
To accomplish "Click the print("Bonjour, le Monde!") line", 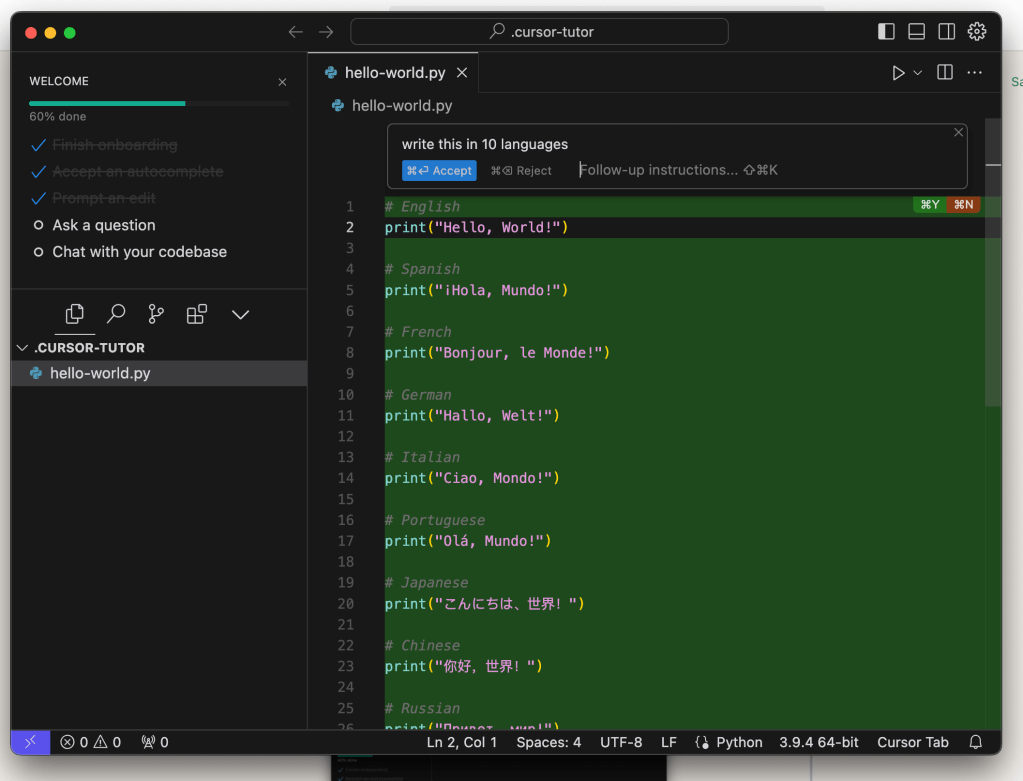I will tap(497, 353).
